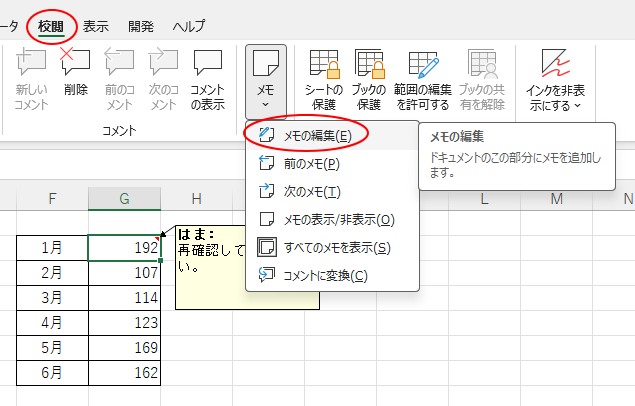Viewport: 635px width, 406px height.
Task: Switch to the 表示 (View) tab
Action: click(x=96, y=27)
